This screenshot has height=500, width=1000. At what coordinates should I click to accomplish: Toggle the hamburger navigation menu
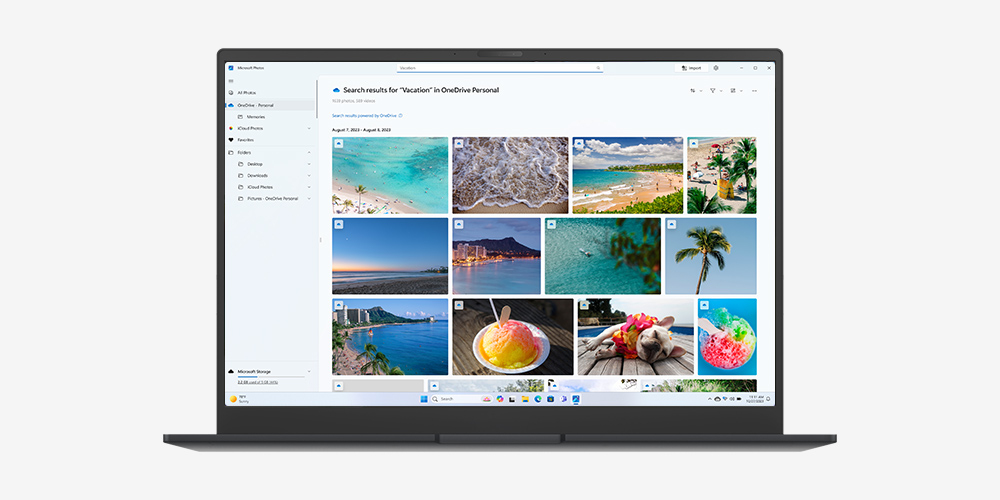pyautogui.click(x=231, y=81)
